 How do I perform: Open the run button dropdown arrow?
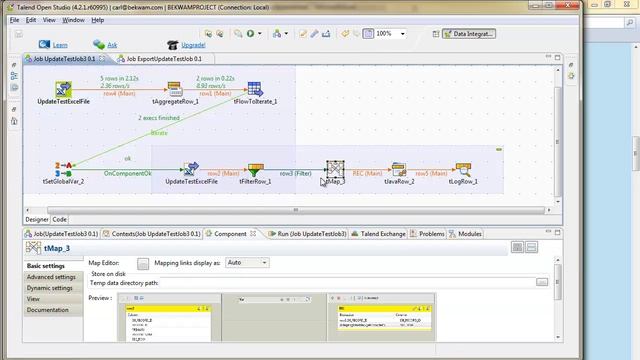pyautogui.click(x=260, y=33)
